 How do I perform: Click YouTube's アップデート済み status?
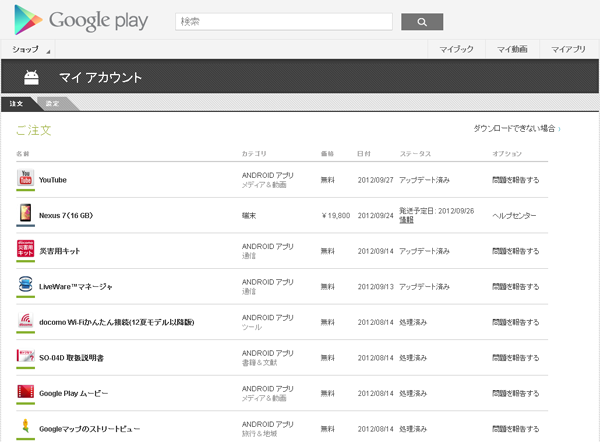(x=424, y=180)
